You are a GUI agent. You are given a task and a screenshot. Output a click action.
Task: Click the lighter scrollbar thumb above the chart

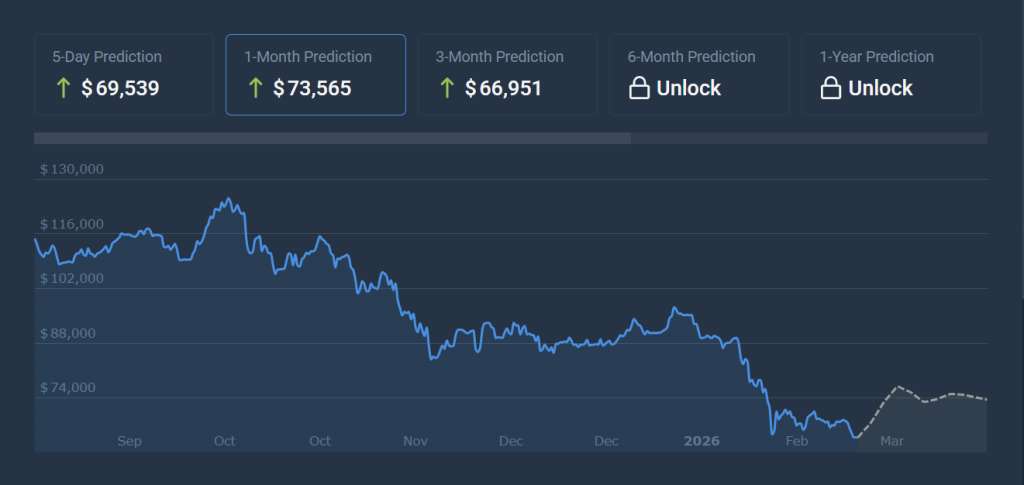click(332, 138)
